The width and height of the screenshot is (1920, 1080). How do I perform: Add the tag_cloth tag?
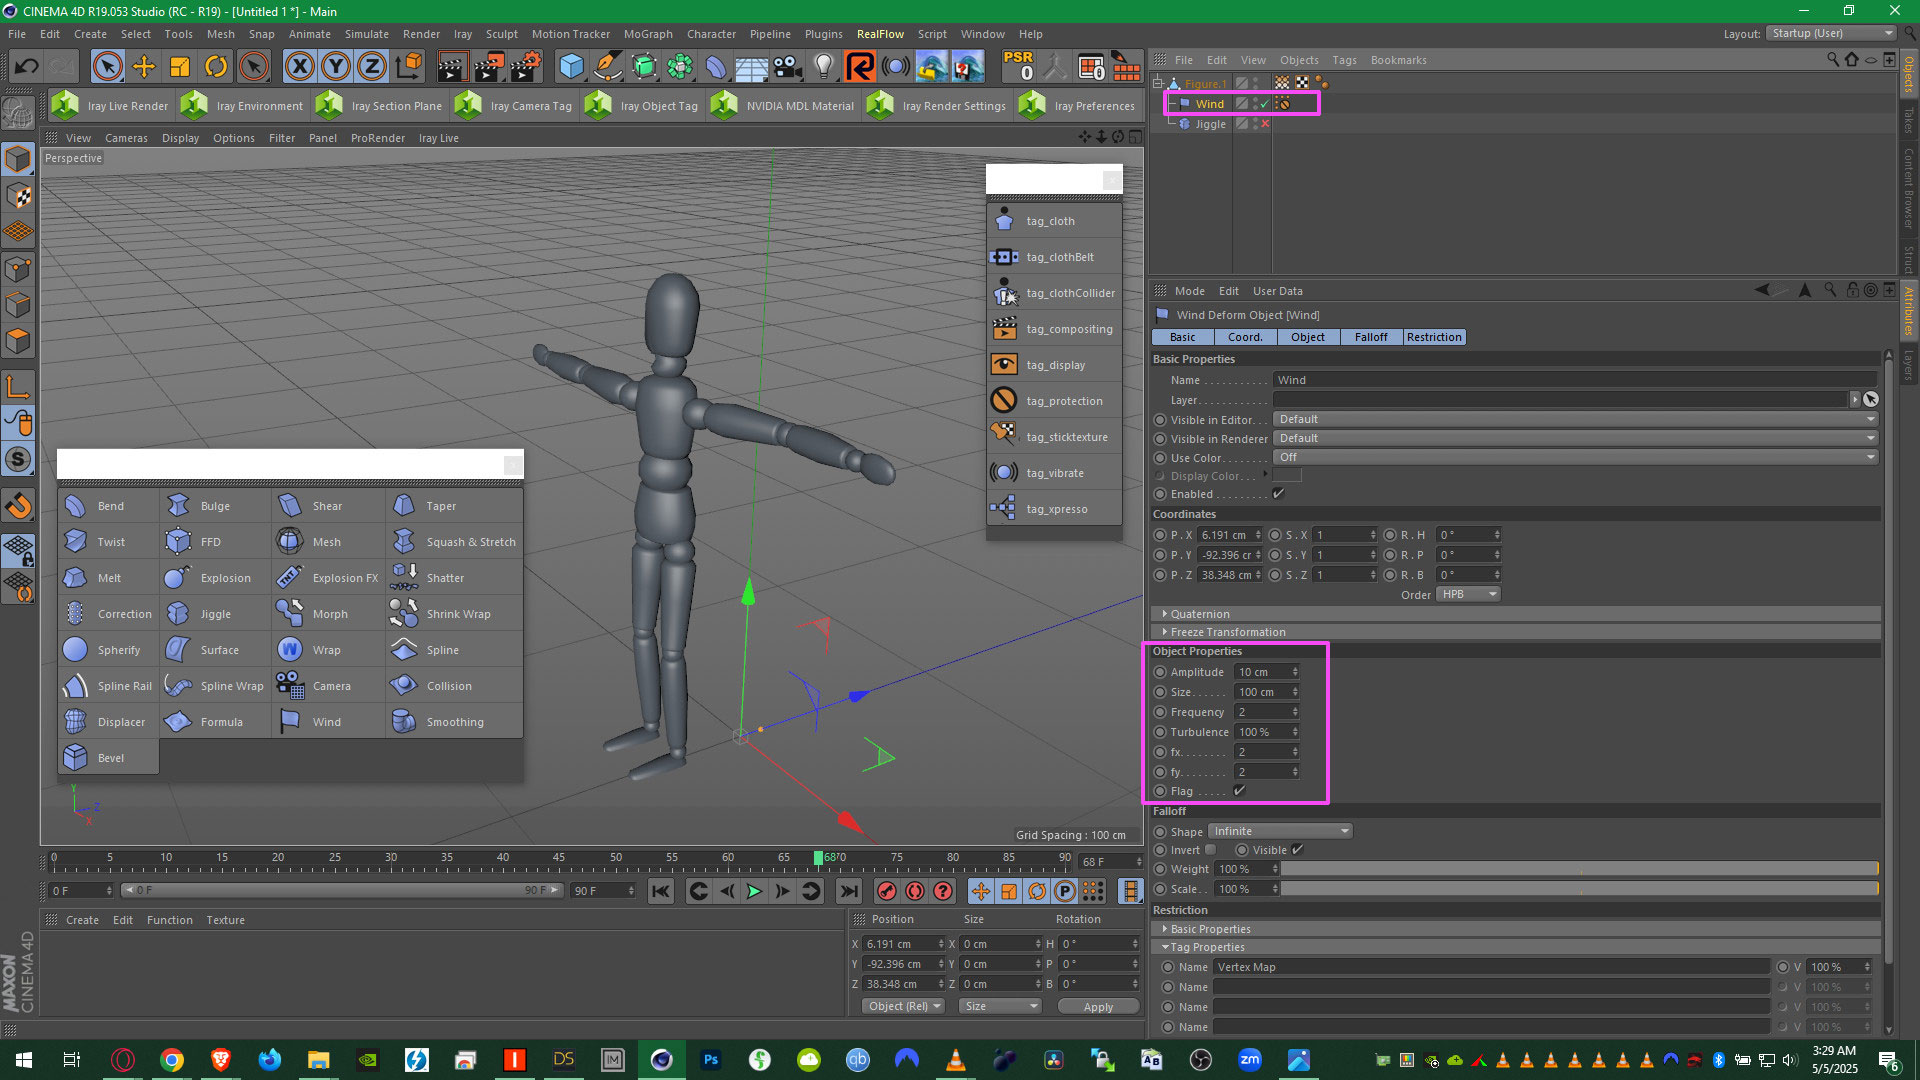pyautogui.click(x=1054, y=221)
